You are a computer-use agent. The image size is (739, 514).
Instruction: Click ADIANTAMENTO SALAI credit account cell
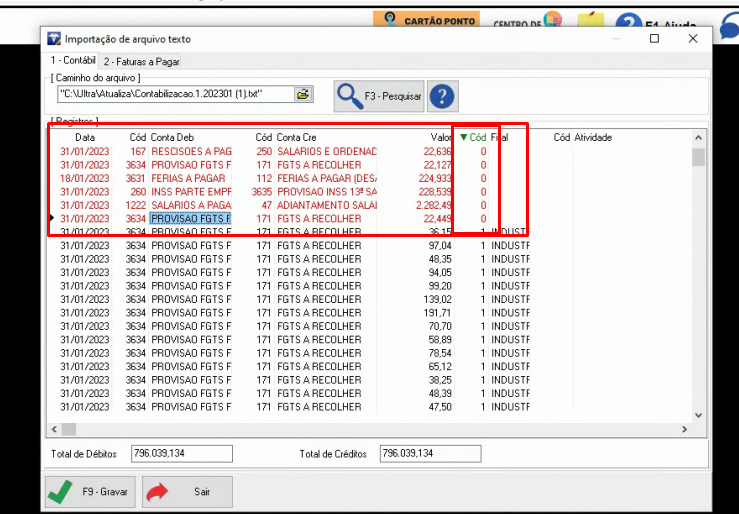(x=327, y=205)
